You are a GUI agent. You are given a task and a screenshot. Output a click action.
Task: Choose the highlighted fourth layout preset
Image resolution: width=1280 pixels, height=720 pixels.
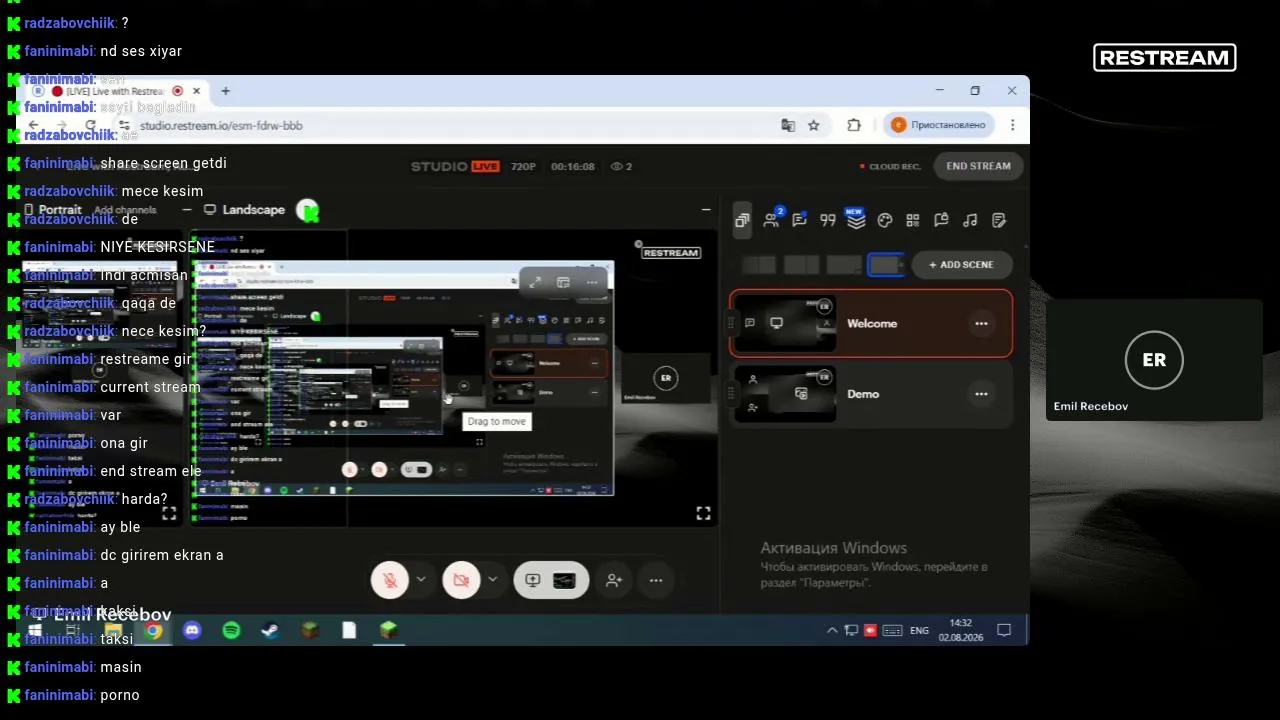coord(885,265)
